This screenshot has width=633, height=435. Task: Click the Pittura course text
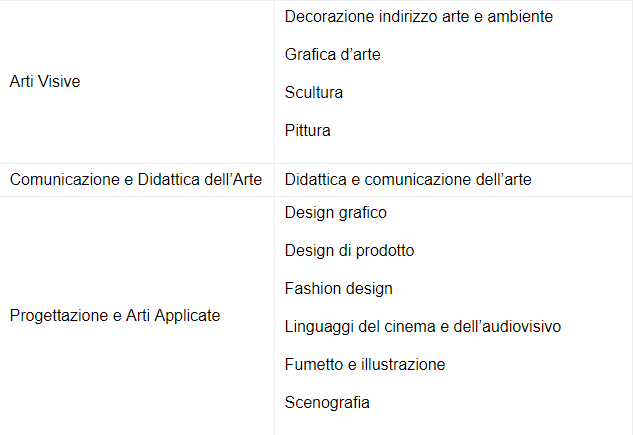point(307,130)
